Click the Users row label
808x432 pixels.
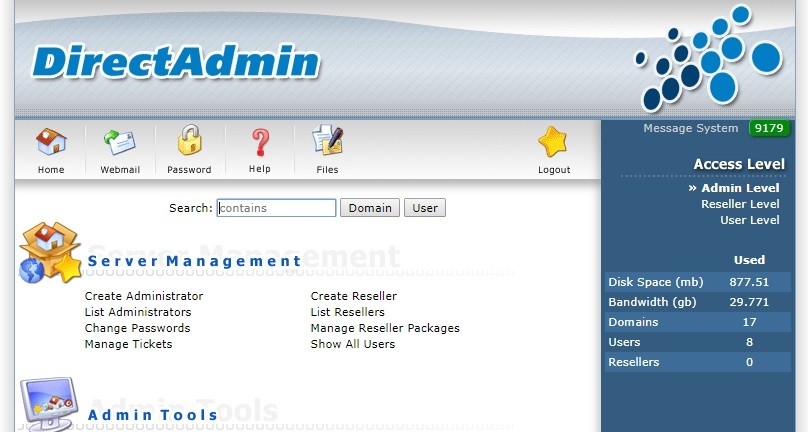624,342
